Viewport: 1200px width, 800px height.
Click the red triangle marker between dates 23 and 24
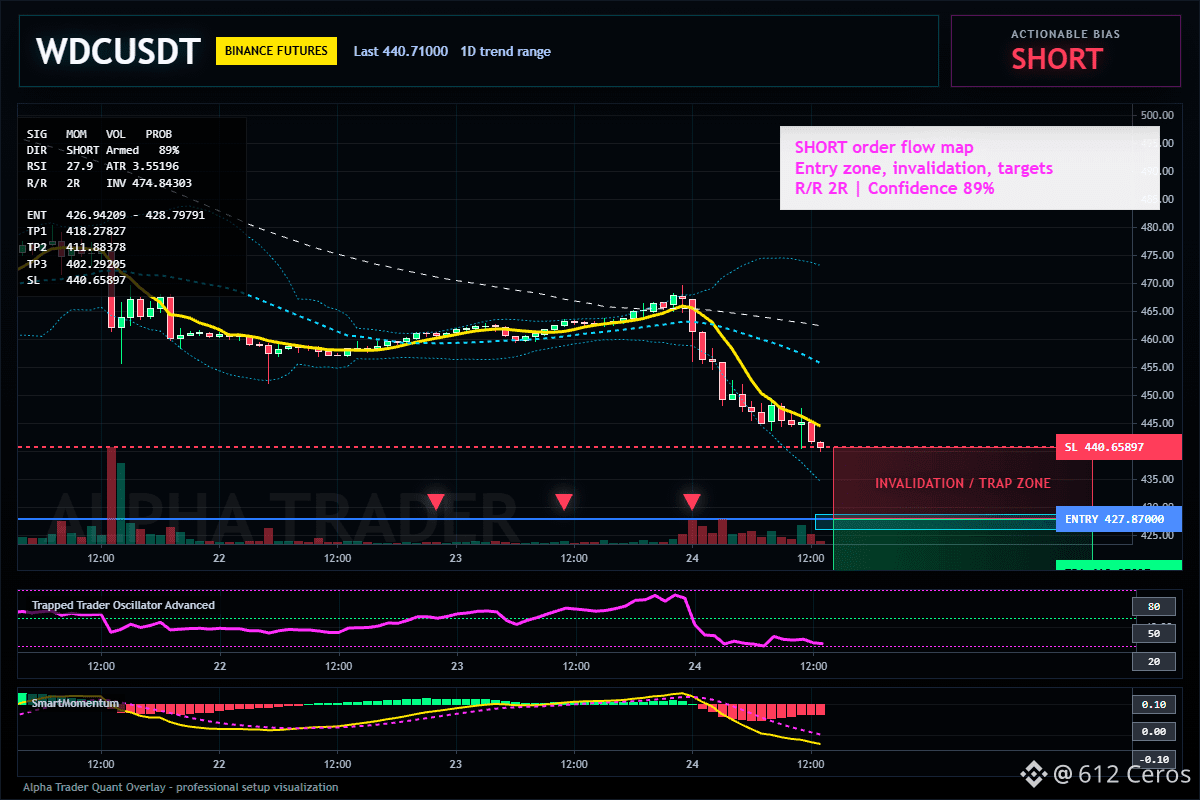(564, 500)
